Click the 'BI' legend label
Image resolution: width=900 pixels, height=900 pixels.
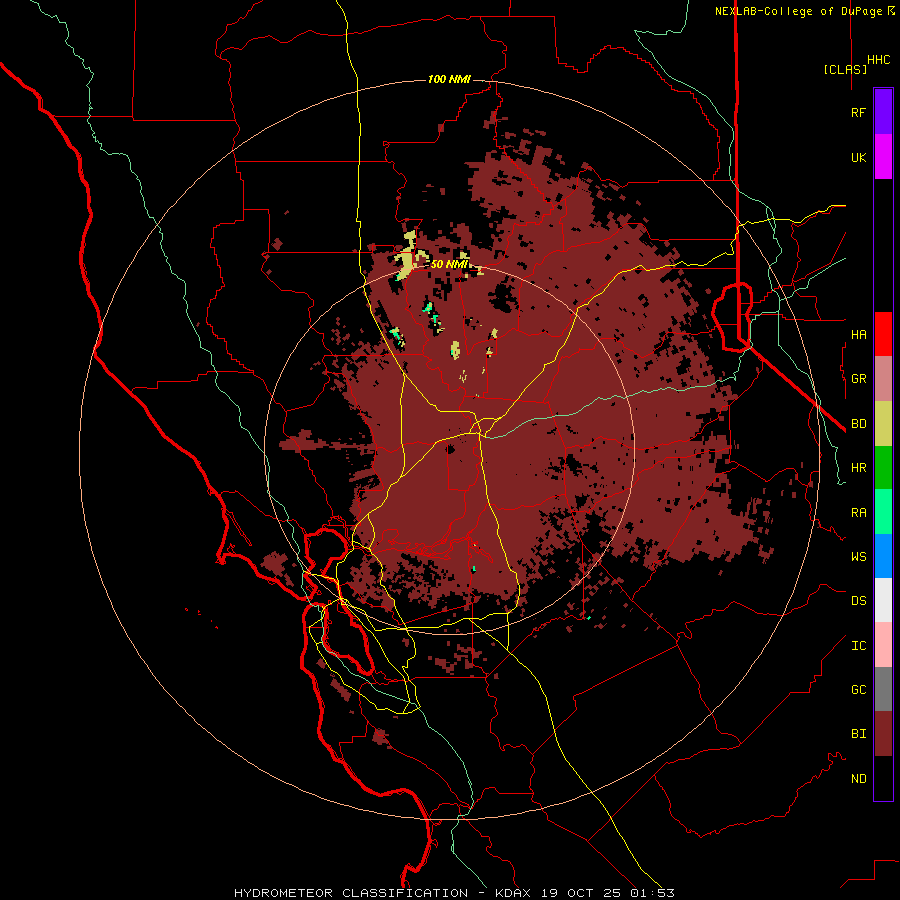coord(858,734)
